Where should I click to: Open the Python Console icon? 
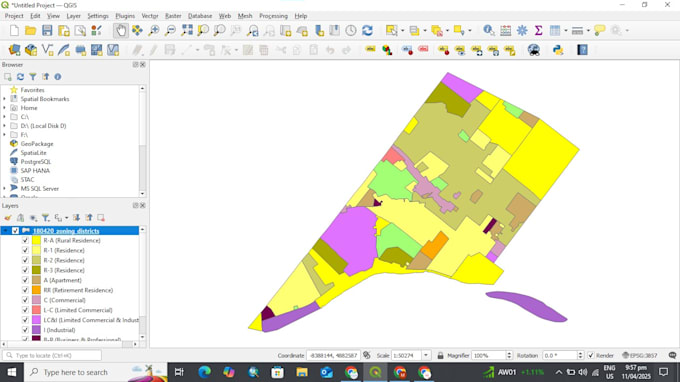(558, 50)
